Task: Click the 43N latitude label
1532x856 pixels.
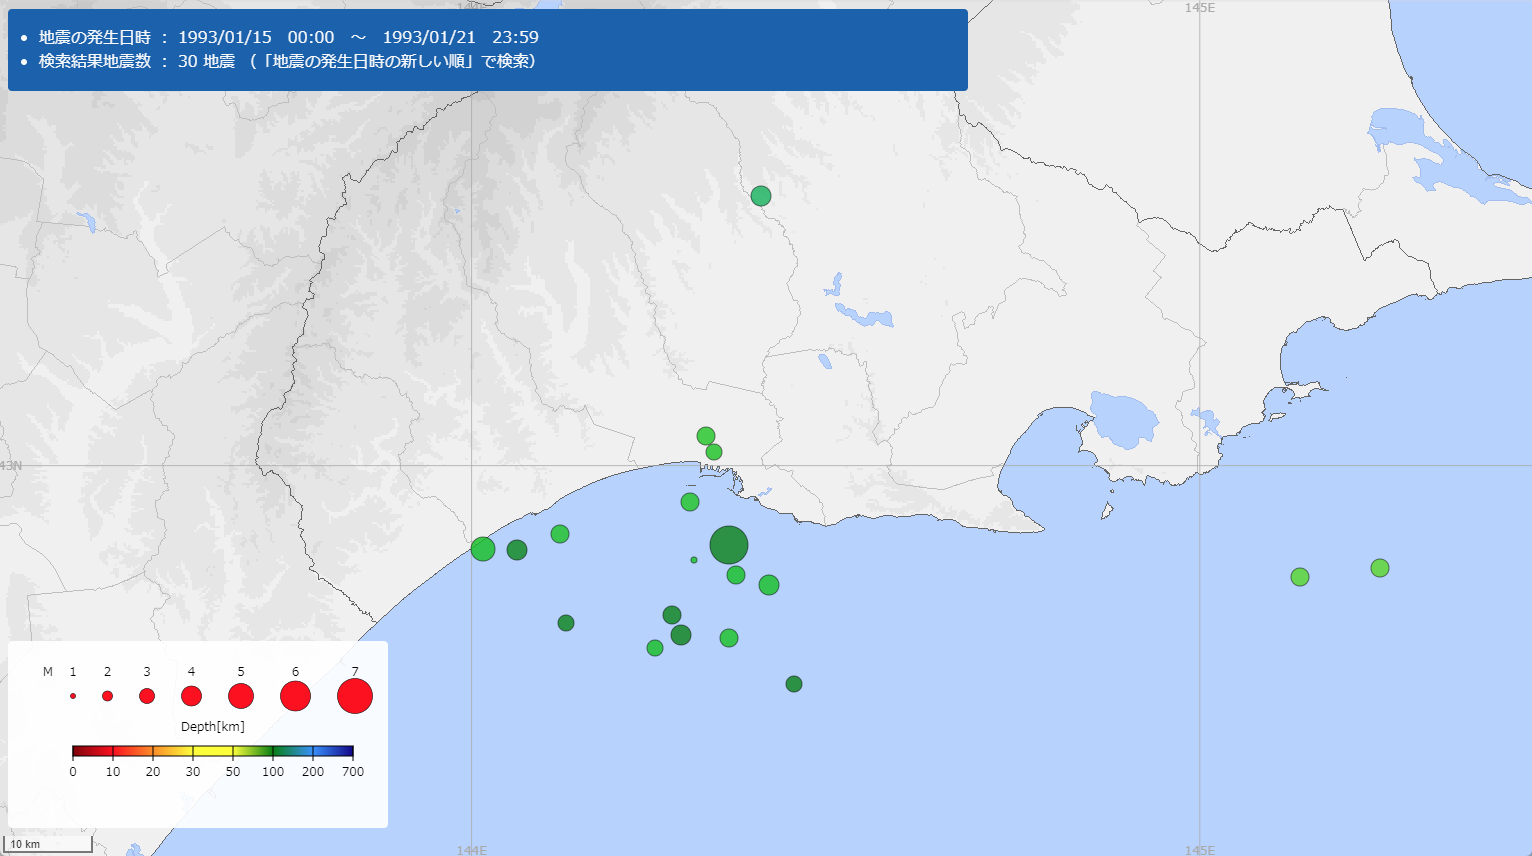Action: (11, 466)
